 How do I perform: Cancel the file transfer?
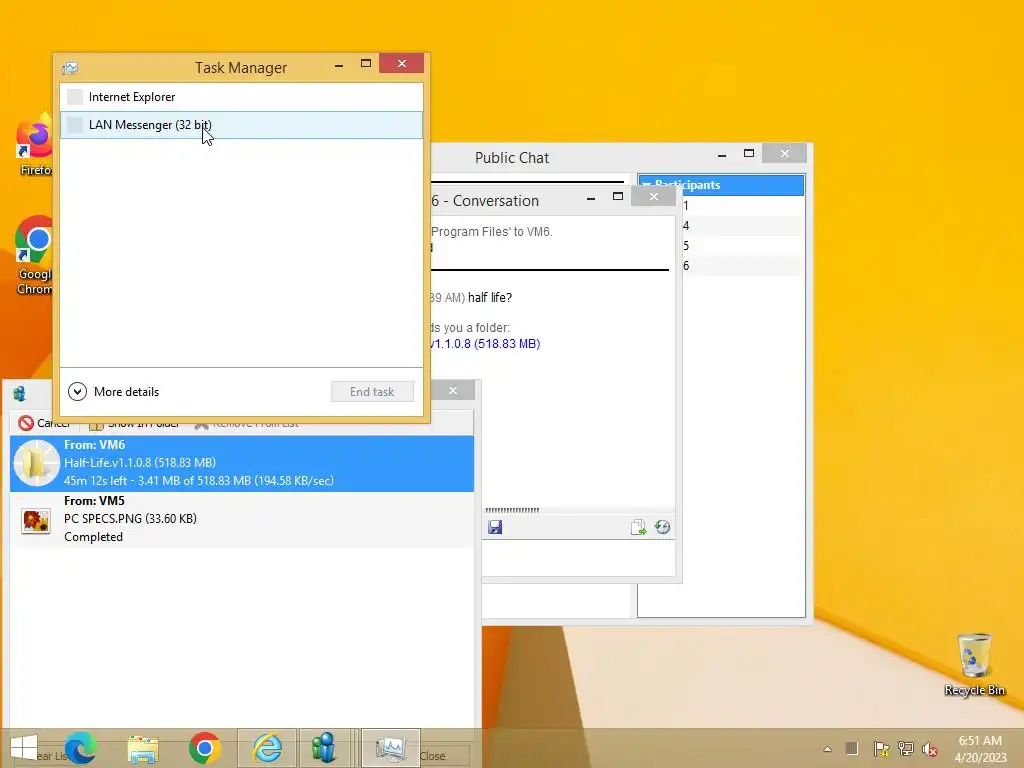(44, 423)
